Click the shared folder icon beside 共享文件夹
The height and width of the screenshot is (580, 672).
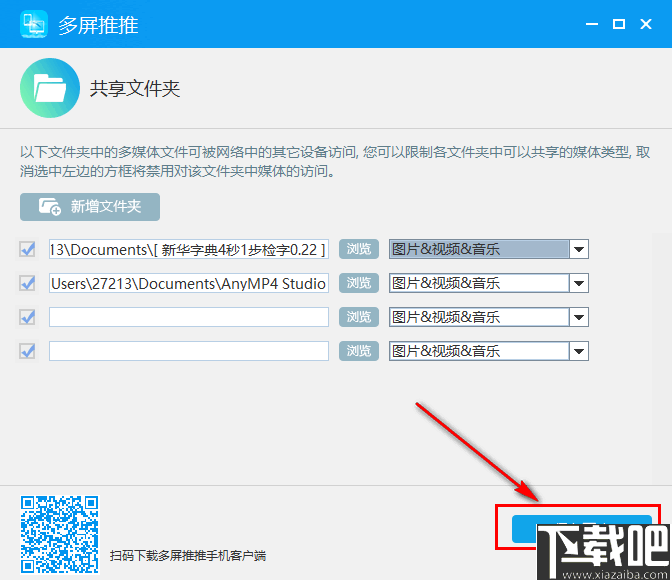tap(50, 88)
